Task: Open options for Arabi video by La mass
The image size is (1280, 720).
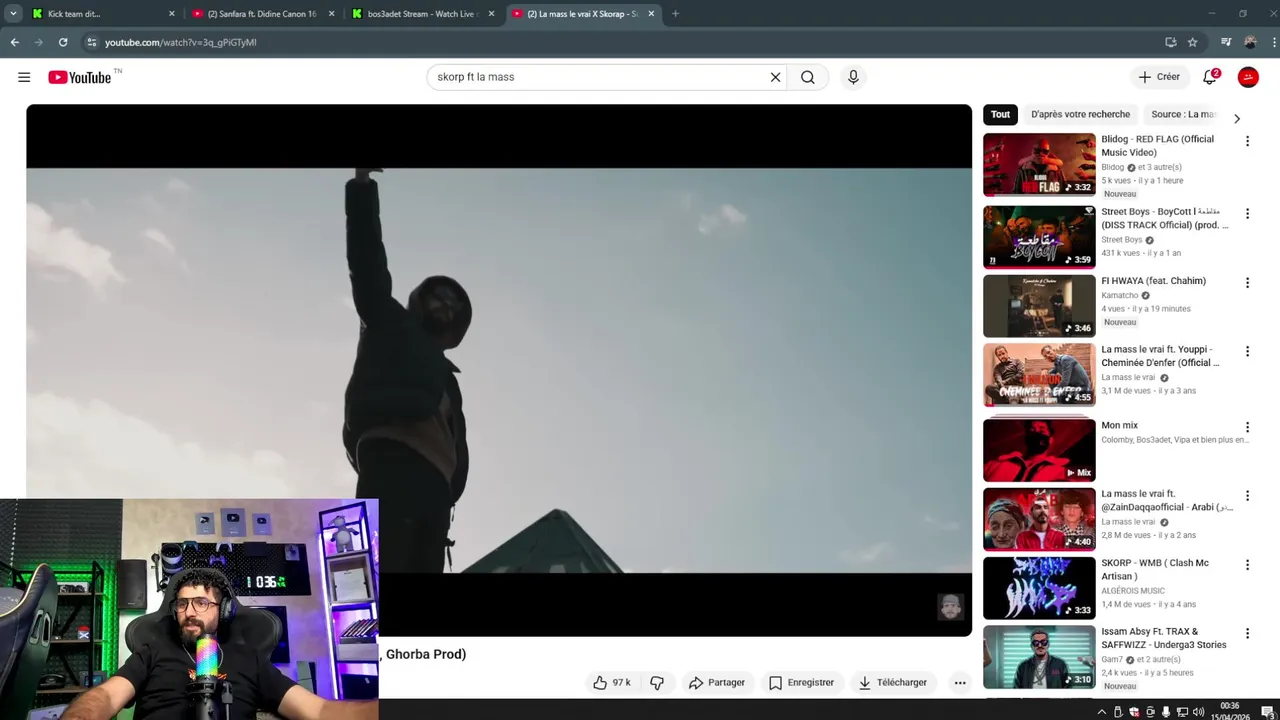Action: pos(1247,496)
